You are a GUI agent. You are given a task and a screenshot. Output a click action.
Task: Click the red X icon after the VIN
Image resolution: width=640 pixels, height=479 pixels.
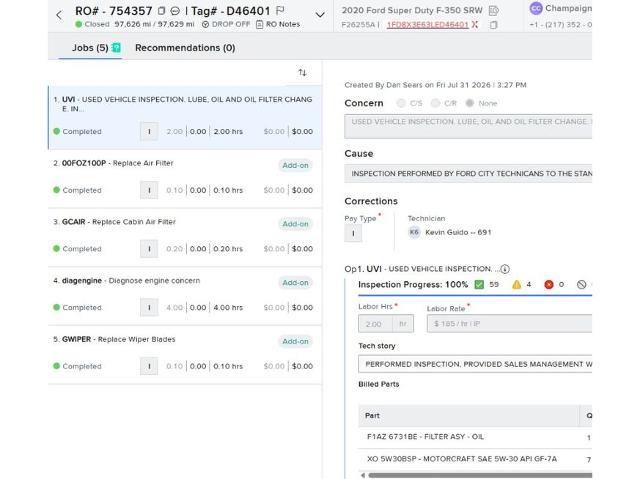475,25
